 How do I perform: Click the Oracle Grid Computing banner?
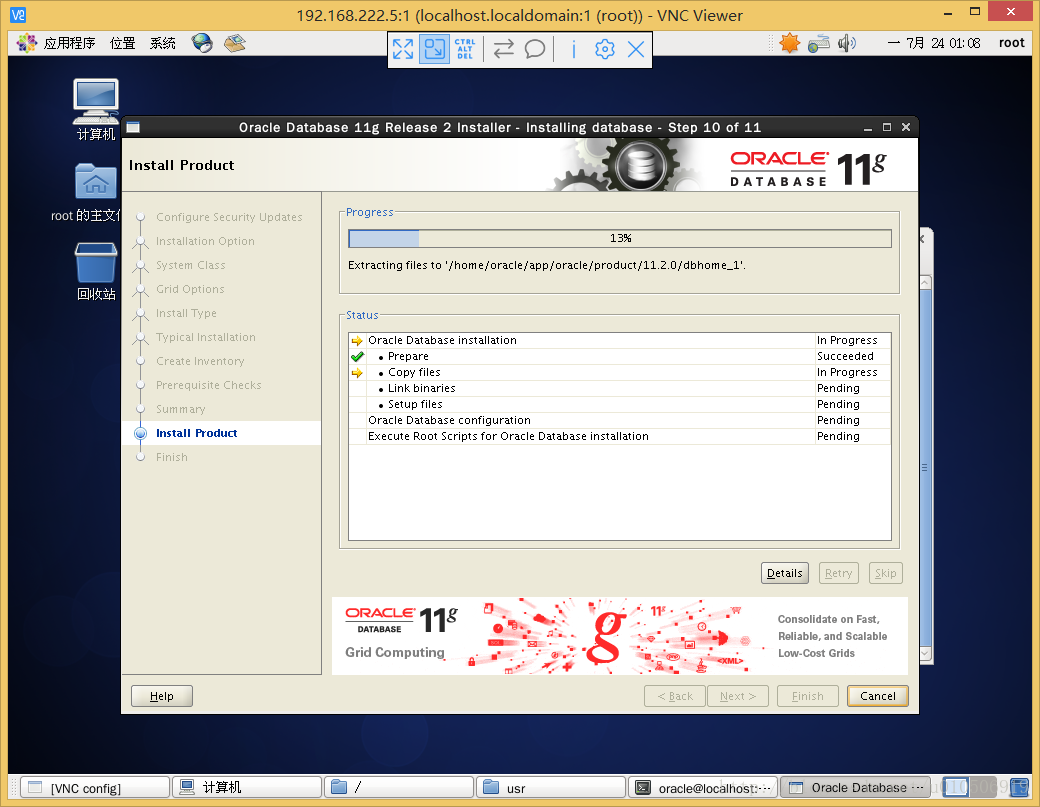click(619, 636)
